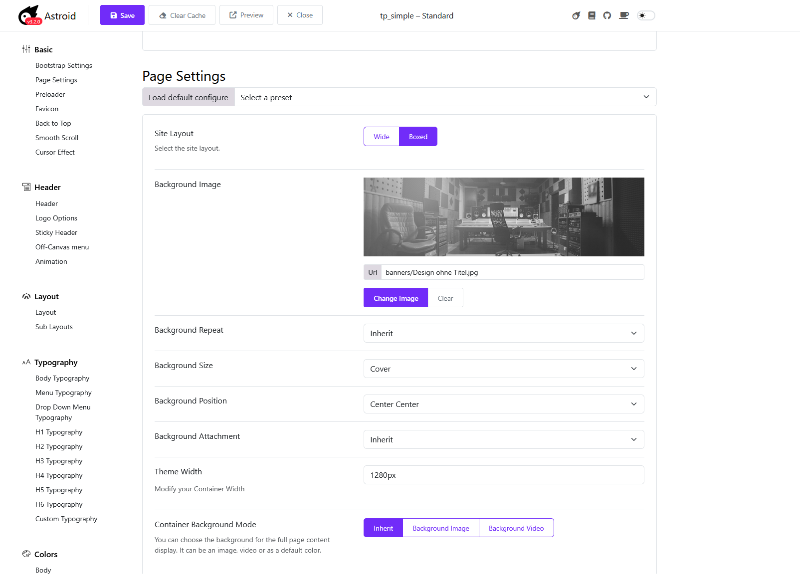Open the documentation book icon
800x574 pixels.
point(591,15)
